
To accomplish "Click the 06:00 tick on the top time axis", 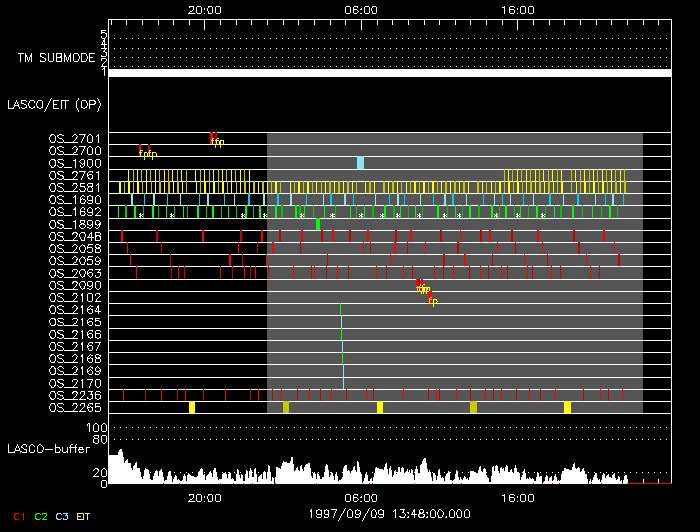I will (360, 10).
